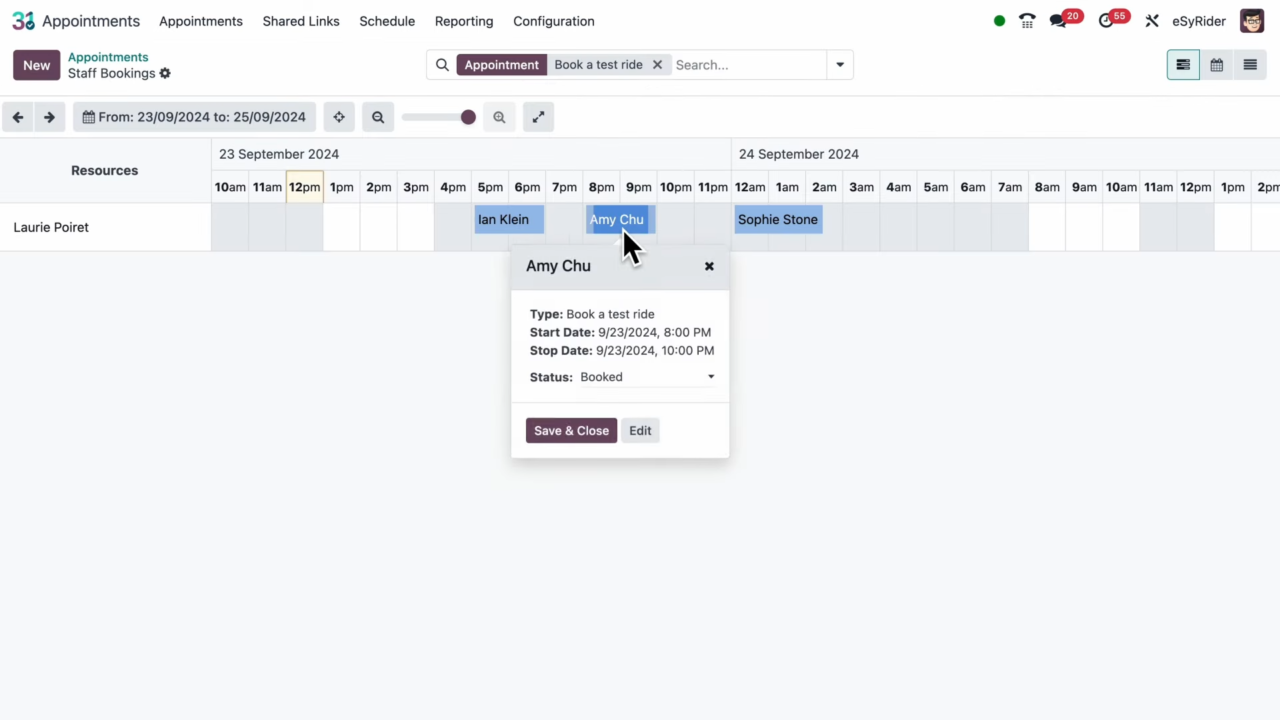Open the Reporting menu
The height and width of the screenshot is (720, 1280).
click(x=463, y=21)
